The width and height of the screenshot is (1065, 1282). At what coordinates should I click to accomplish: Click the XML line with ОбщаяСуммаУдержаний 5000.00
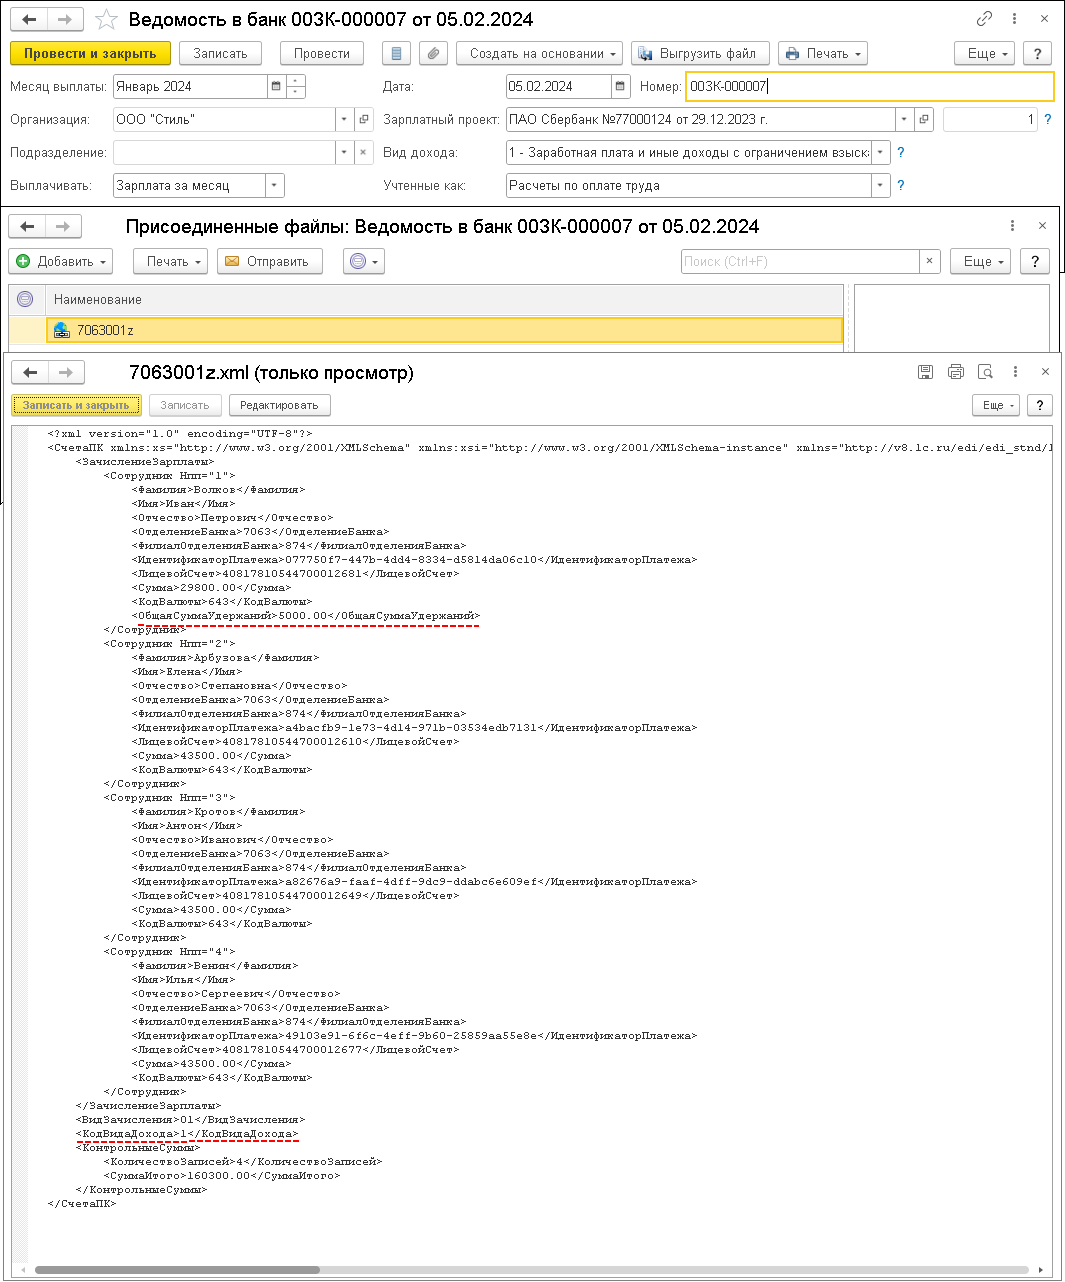(x=306, y=616)
